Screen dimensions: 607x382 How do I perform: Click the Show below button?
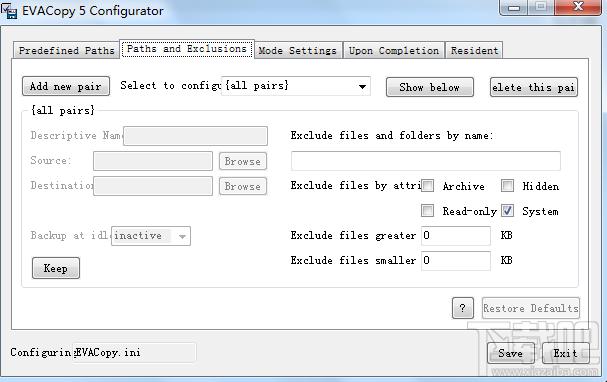pyautogui.click(x=430, y=87)
